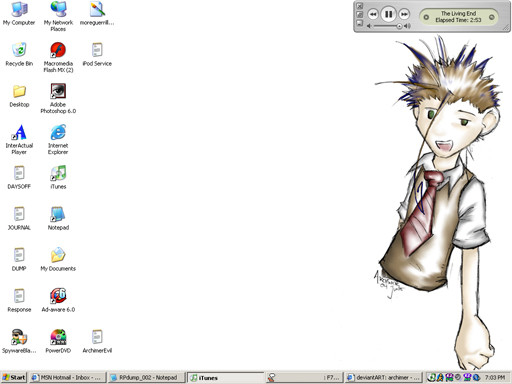Screen dimensions: 512x384
Task: Open the Desktop folder icon
Action: [x=19, y=95]
